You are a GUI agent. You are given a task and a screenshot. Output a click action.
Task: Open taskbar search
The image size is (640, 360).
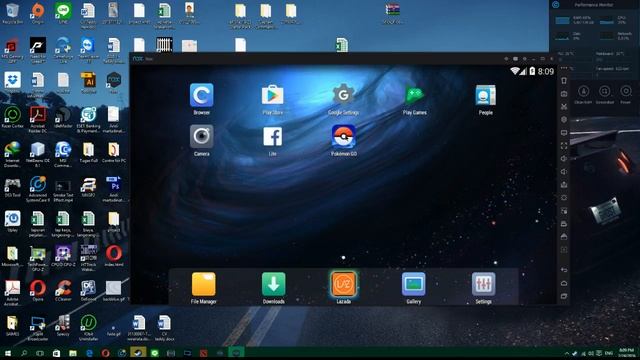pyautogui.click(x=24, y=353)
